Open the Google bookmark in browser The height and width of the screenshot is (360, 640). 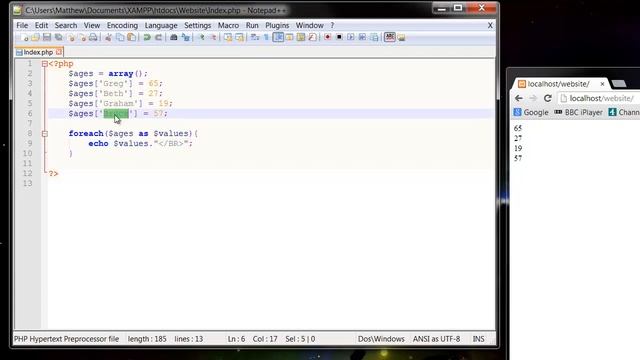[531, 112]
